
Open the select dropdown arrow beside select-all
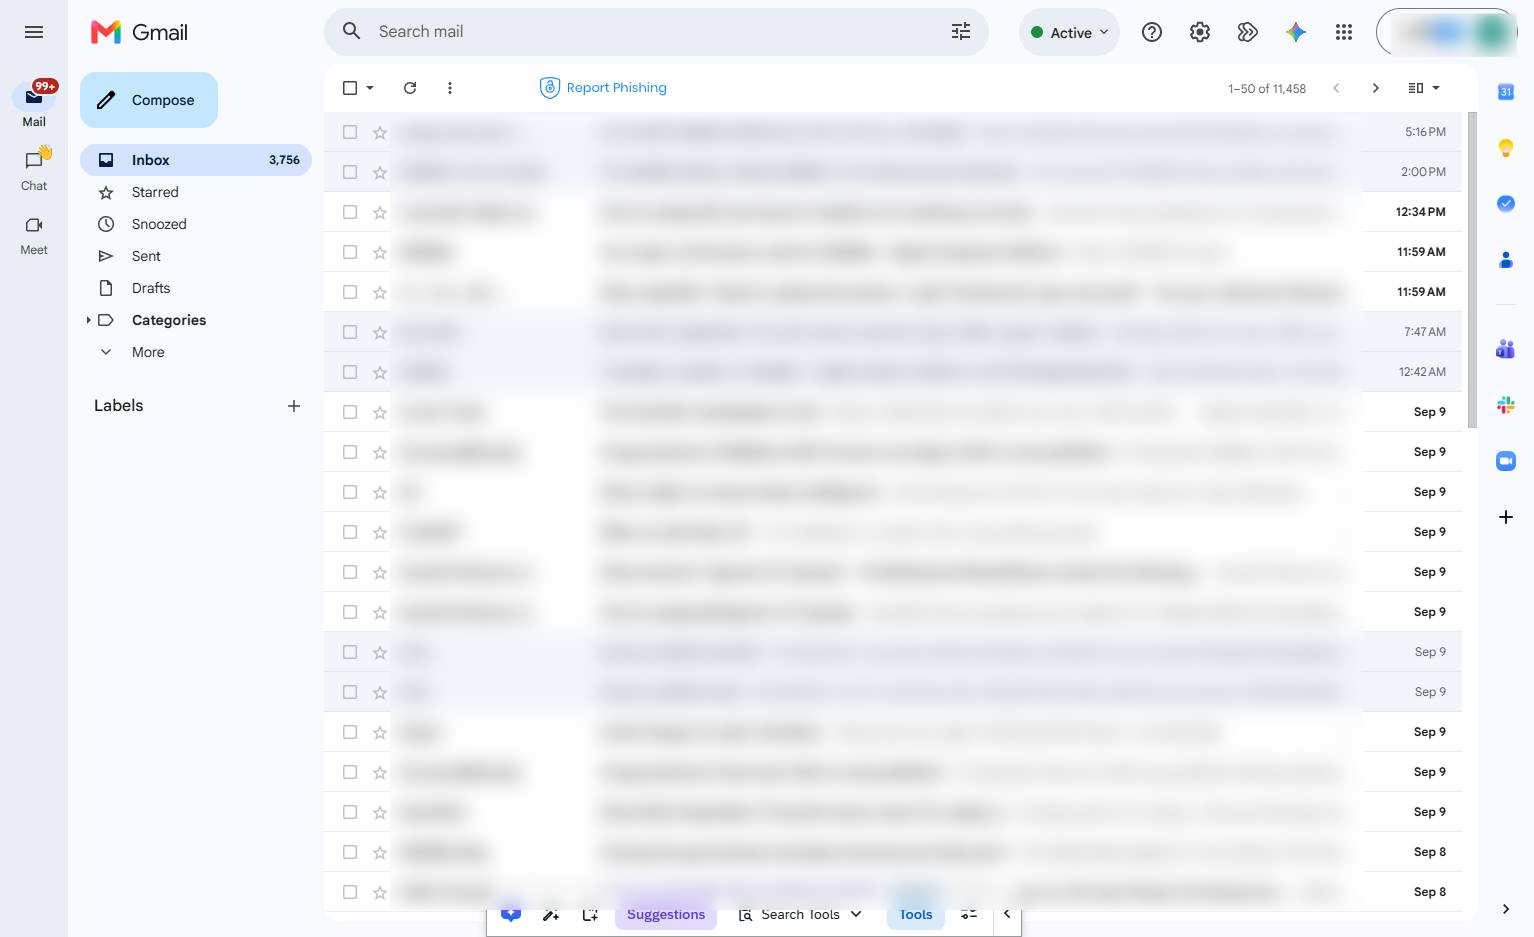370,88
